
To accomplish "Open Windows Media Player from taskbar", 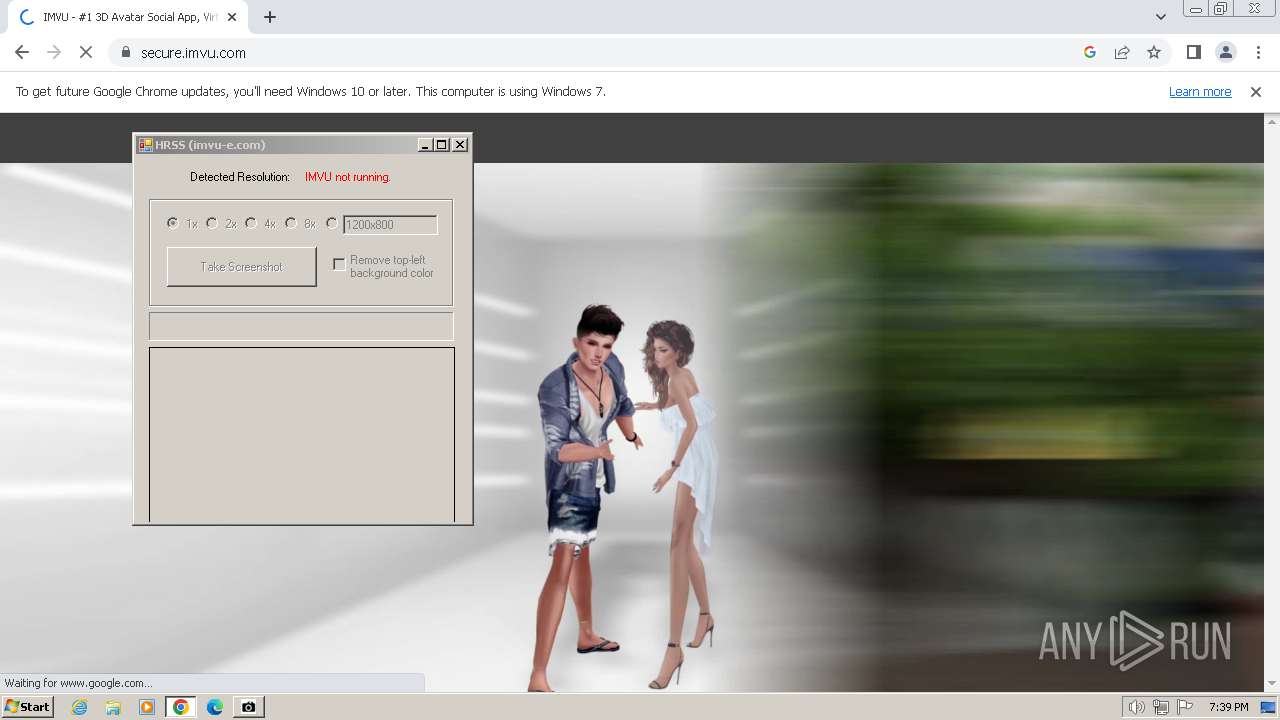I will click(147, 707).
